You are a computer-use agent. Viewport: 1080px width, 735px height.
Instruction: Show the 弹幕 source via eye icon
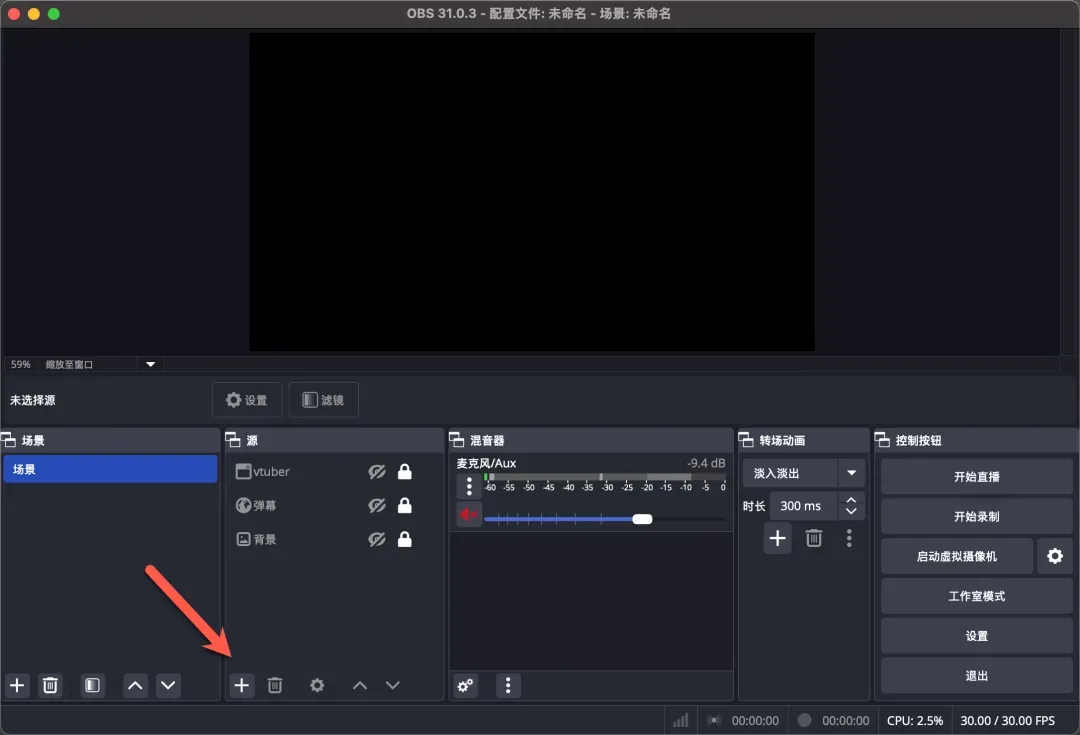377,506
